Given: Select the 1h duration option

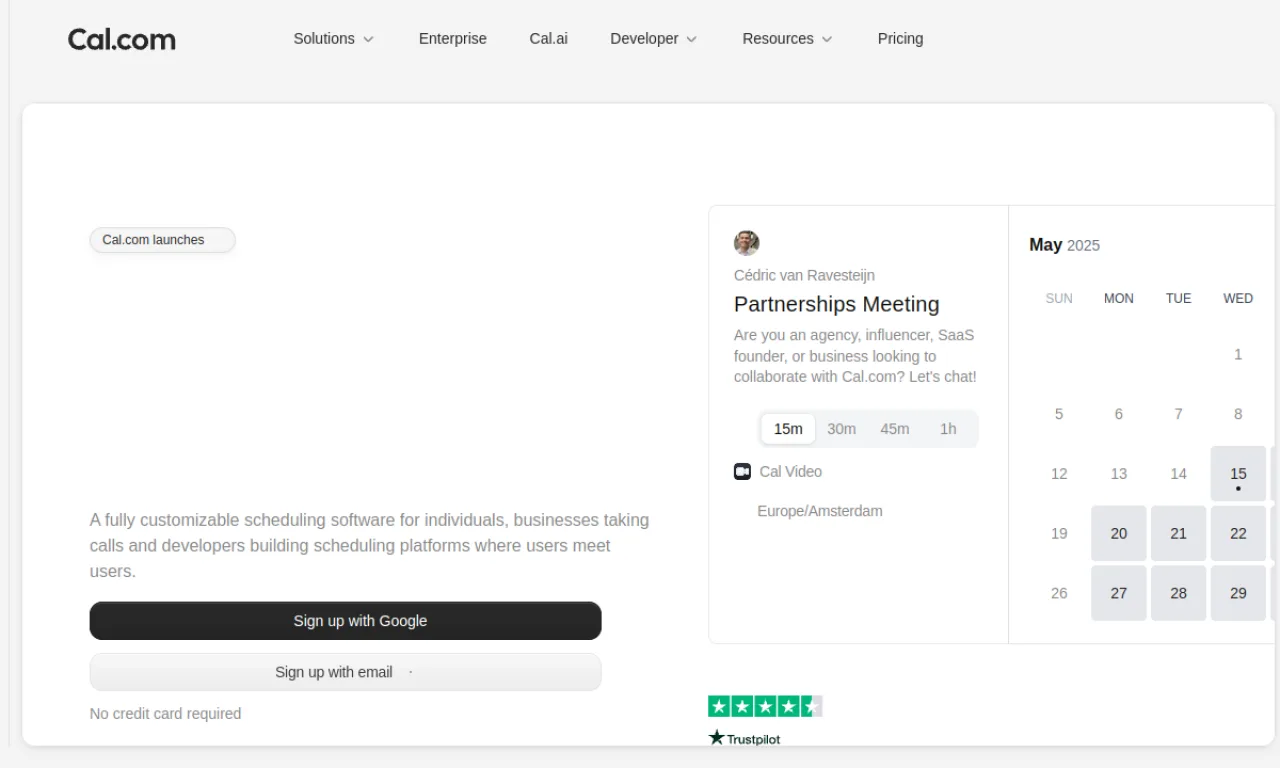Looking at the screenshot, I should point(948,429).
